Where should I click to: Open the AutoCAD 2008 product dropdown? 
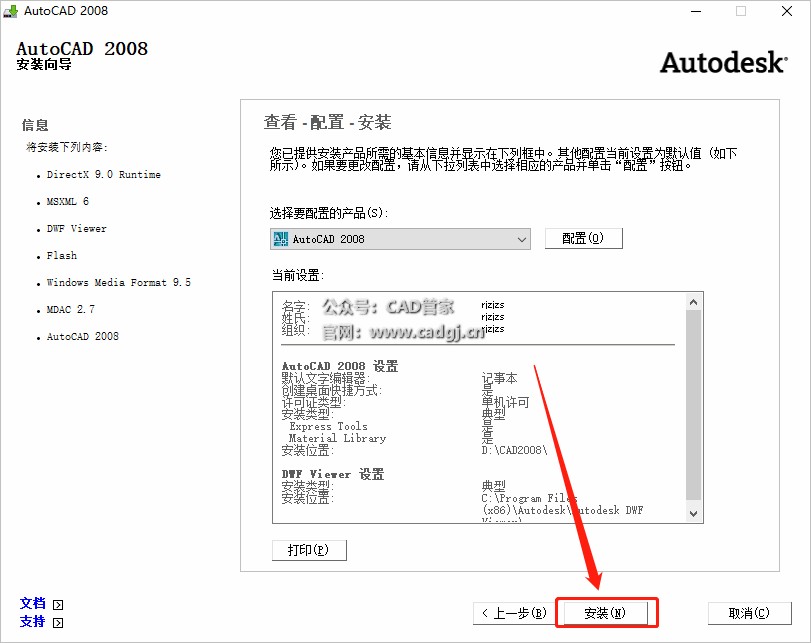400,239
